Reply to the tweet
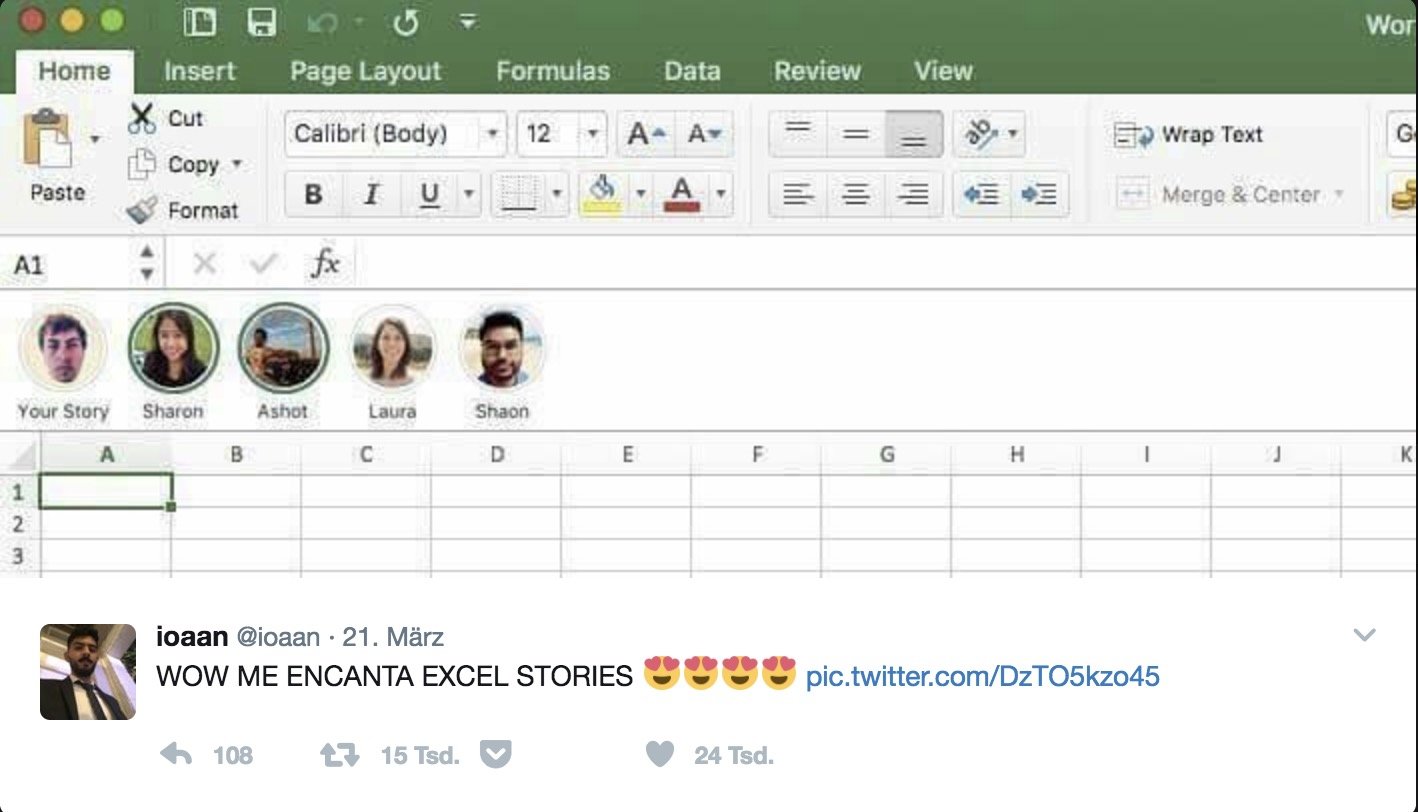This screenshot has width=1418, height=812. pyautogui.click(x=176, y=755)
